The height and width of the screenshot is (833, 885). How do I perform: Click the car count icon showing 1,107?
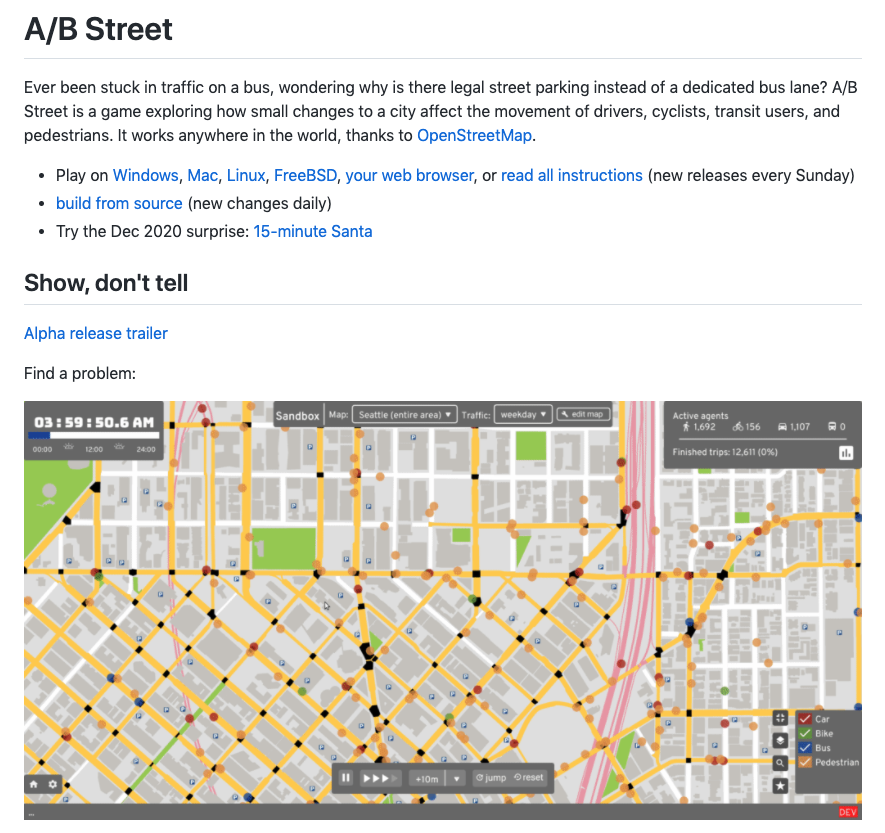click(x=782, y=427)
